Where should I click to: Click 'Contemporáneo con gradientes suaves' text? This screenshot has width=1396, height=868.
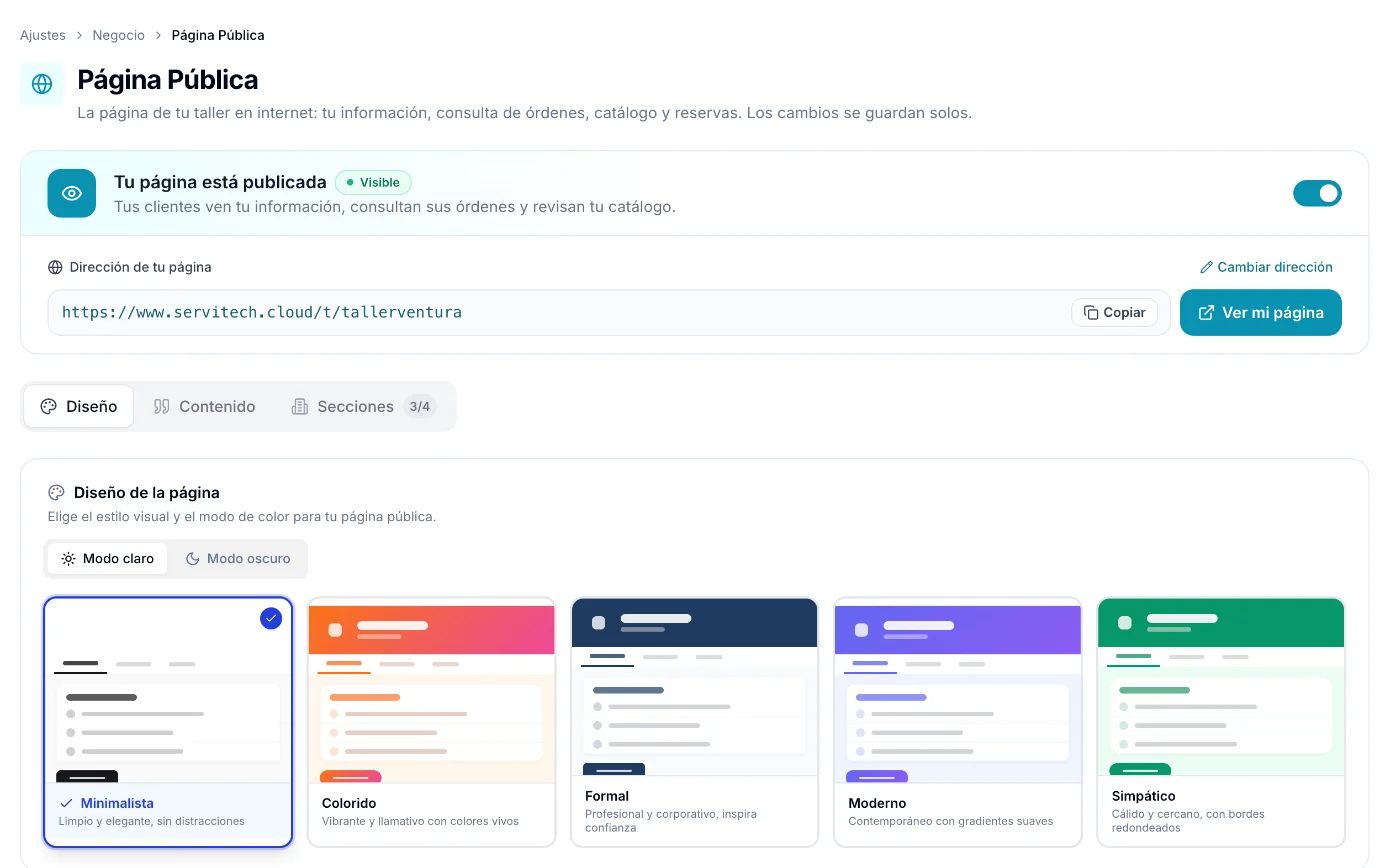(951, 821)
